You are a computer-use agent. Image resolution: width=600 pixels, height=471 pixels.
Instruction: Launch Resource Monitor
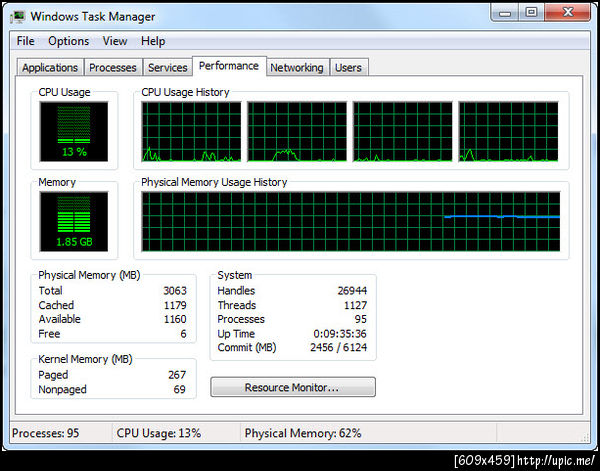click(x=293, y=387)
